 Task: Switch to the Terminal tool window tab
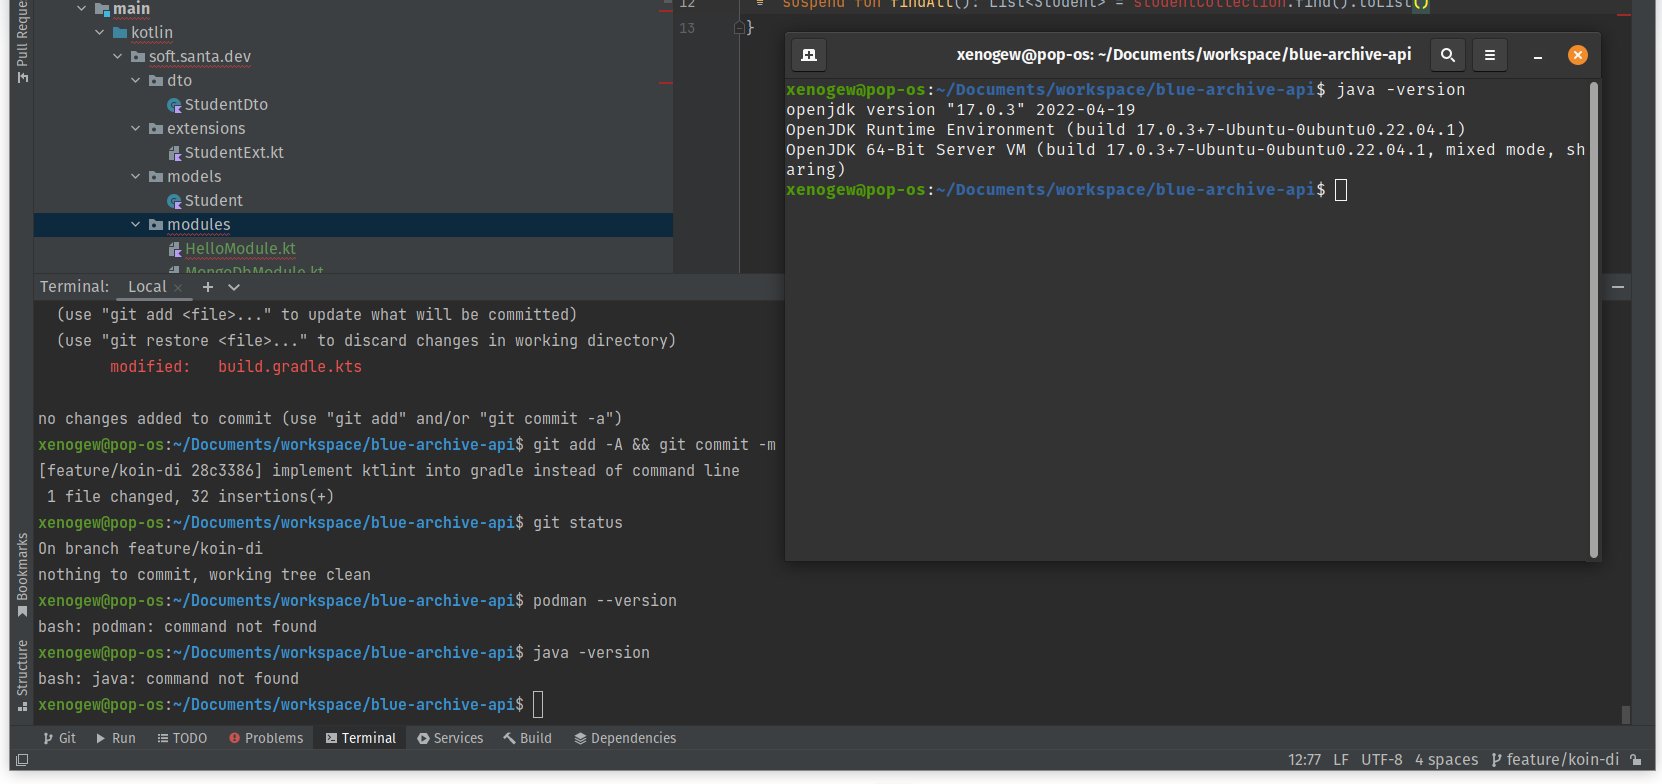pos(360,738)
